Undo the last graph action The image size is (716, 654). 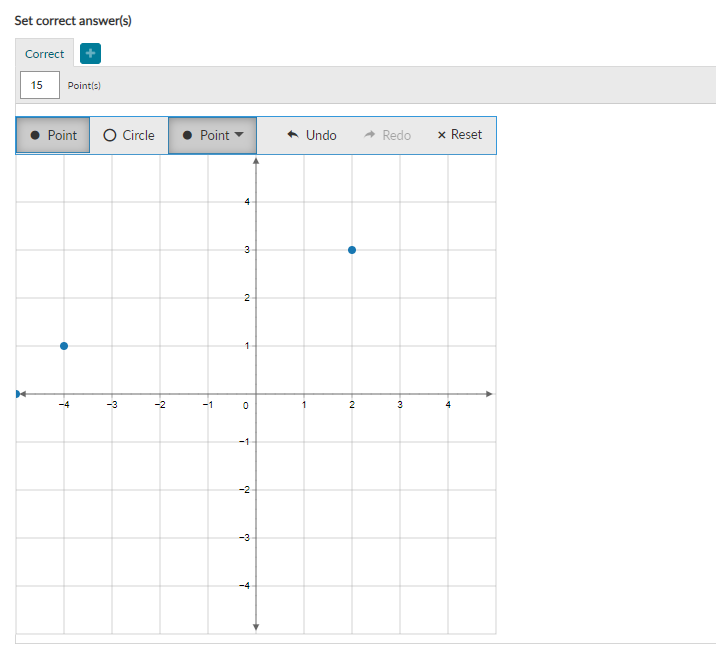pyautogui.click(x=312, y=135)
